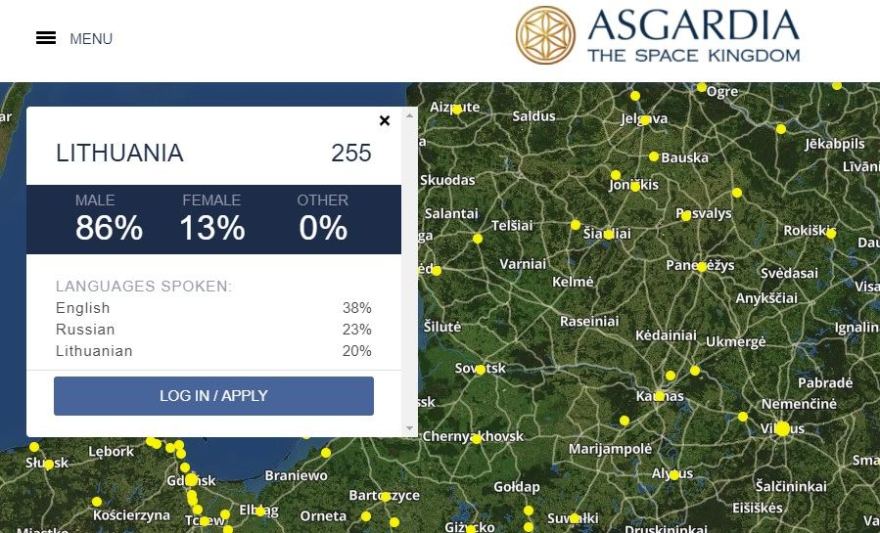The image size is (880, 533).
Task: Click the English language row
Action: [x=214, y=308]
